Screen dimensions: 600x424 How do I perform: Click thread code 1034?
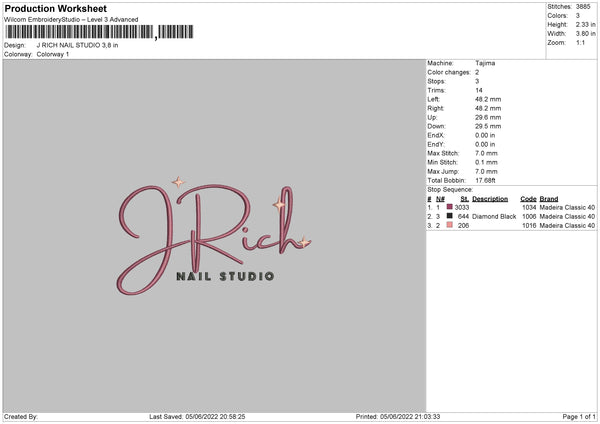pos(529,207)
